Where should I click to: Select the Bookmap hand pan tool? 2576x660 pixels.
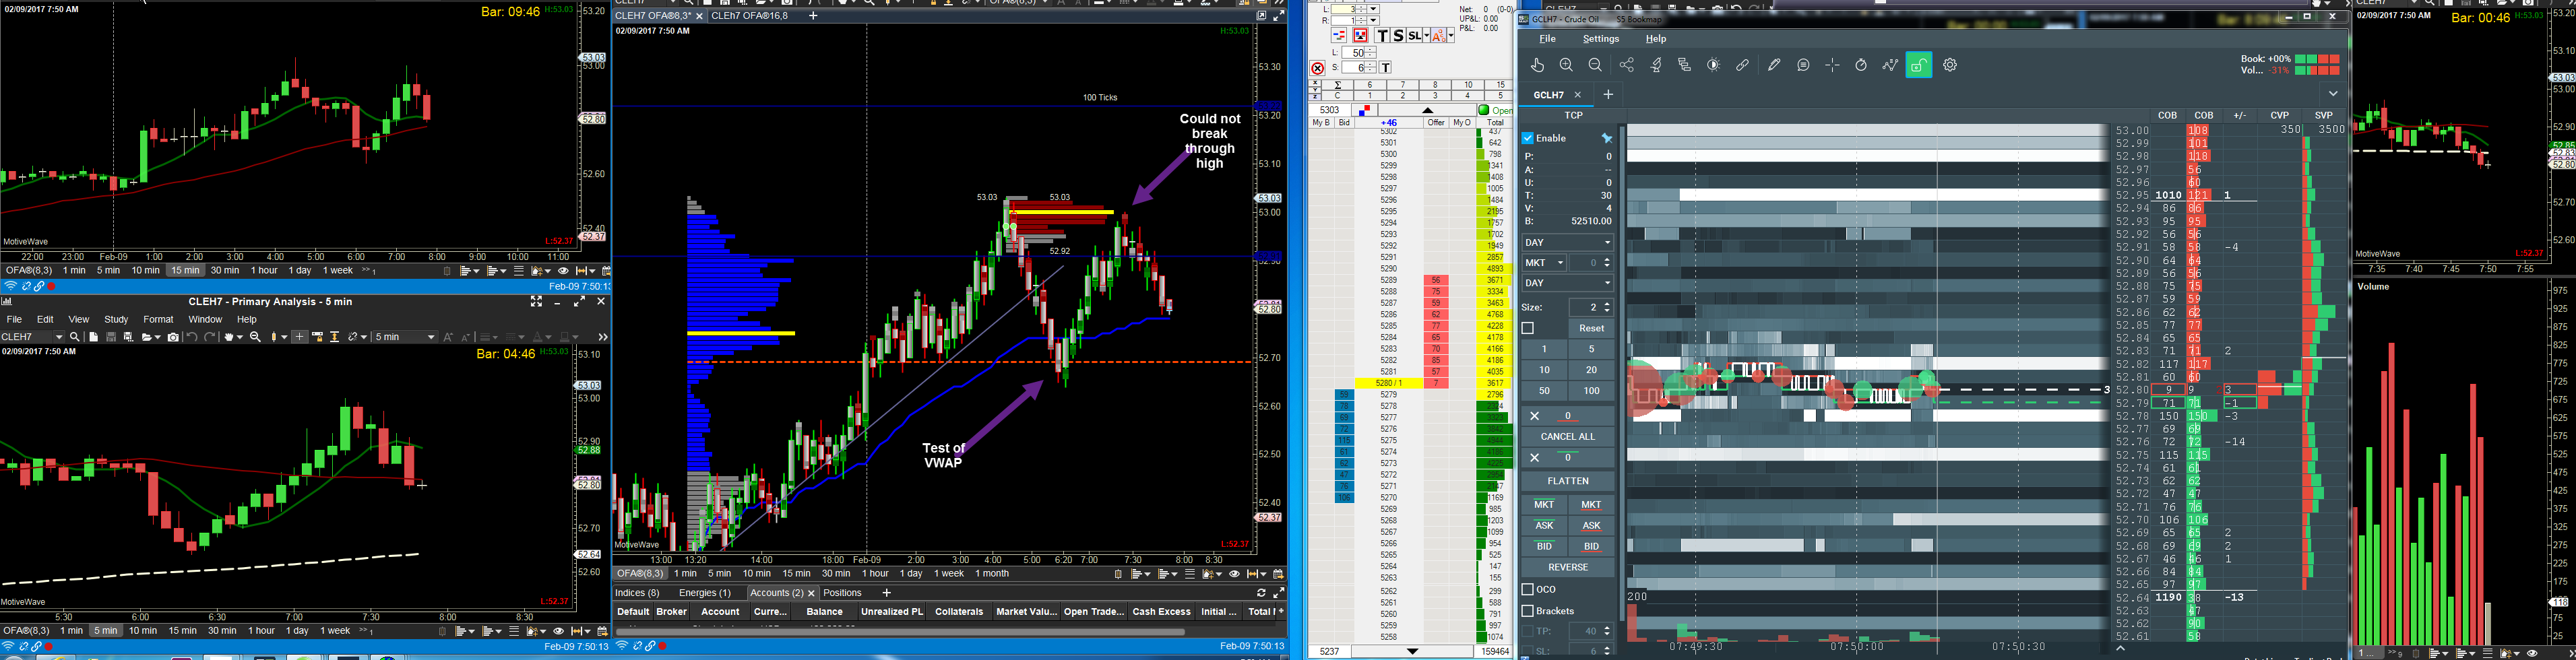coord(1538,65)
